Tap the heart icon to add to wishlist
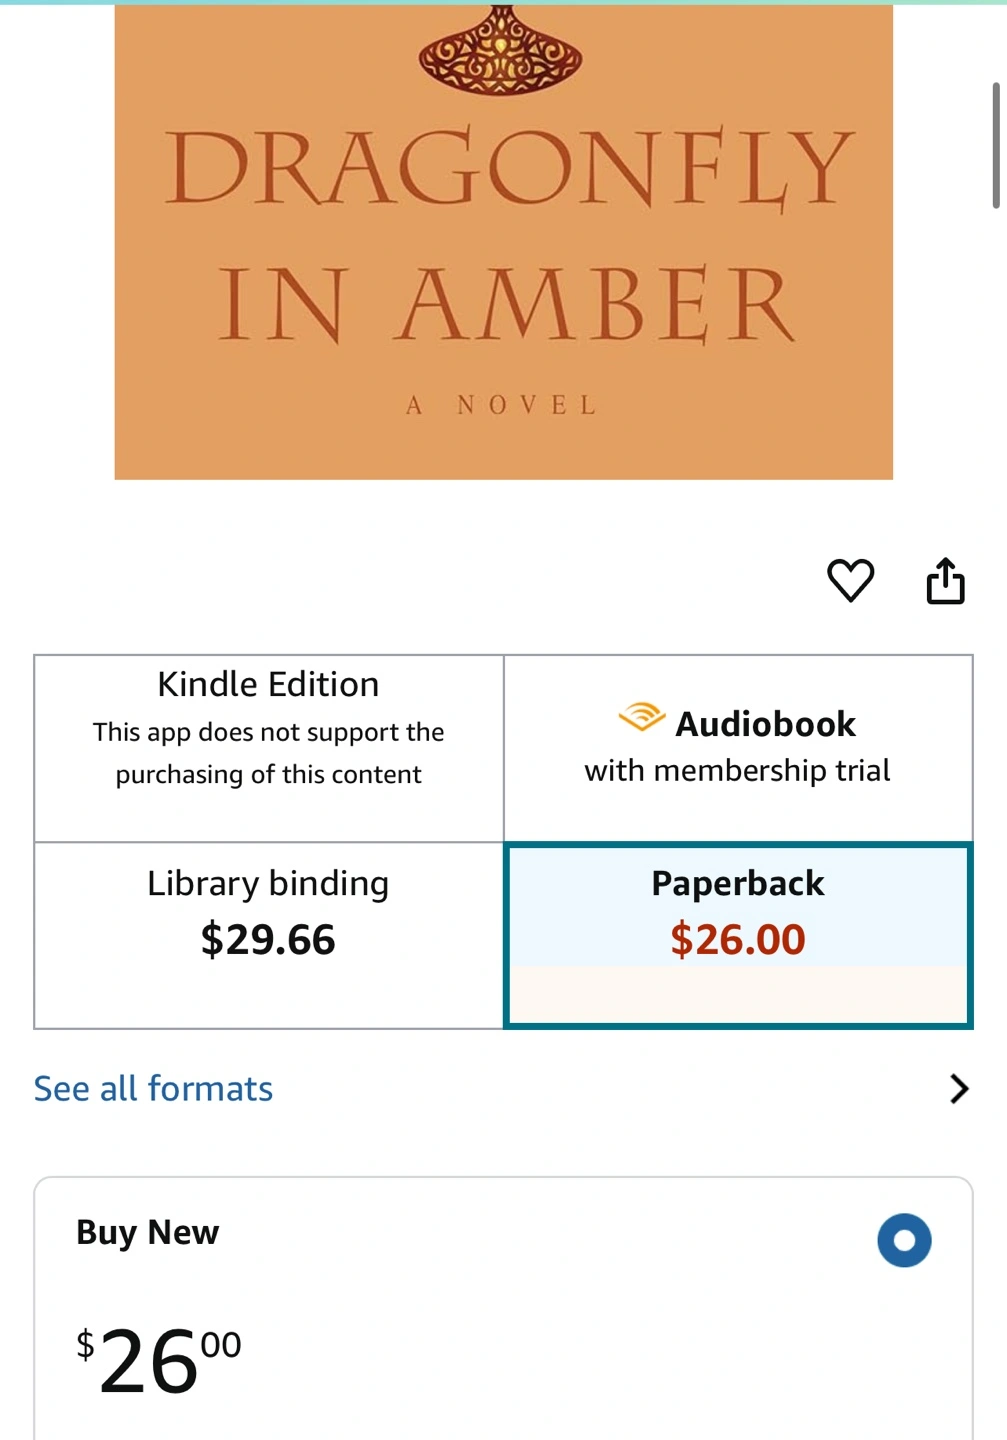The width and height of the screenshot is (1007, 1440). pos(850,580)
